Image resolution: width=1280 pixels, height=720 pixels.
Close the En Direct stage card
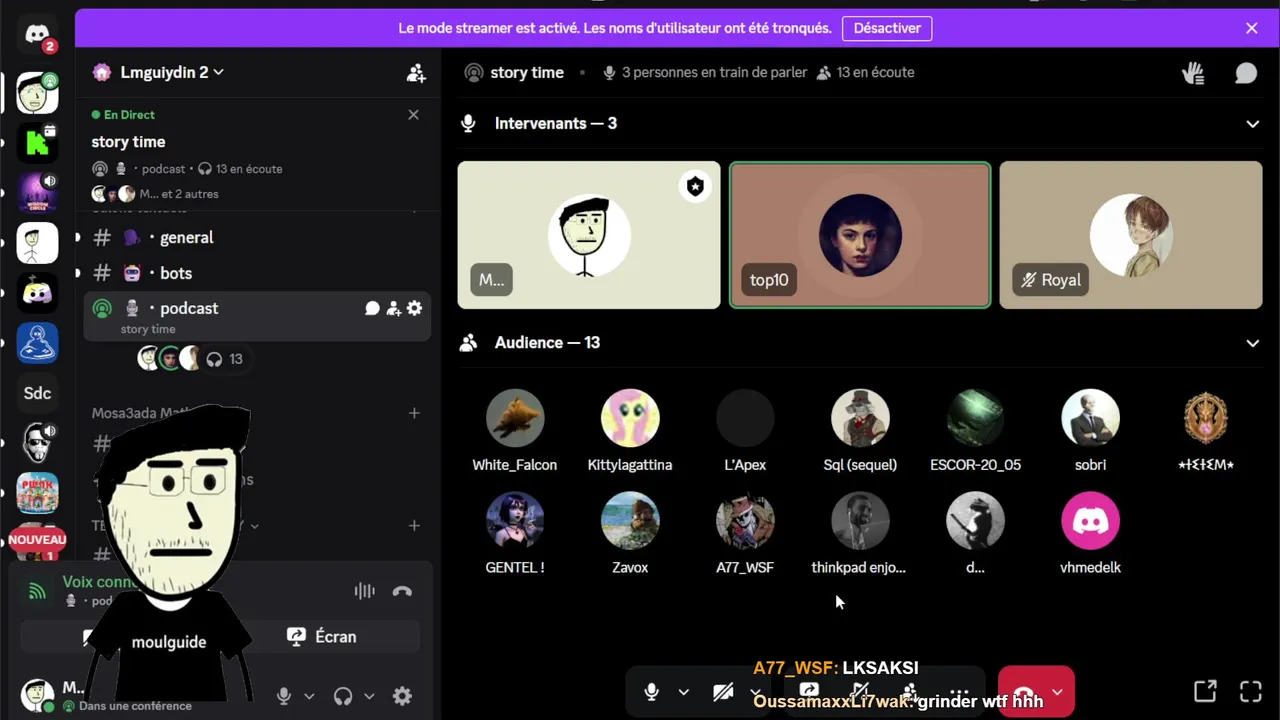point(413,115)
